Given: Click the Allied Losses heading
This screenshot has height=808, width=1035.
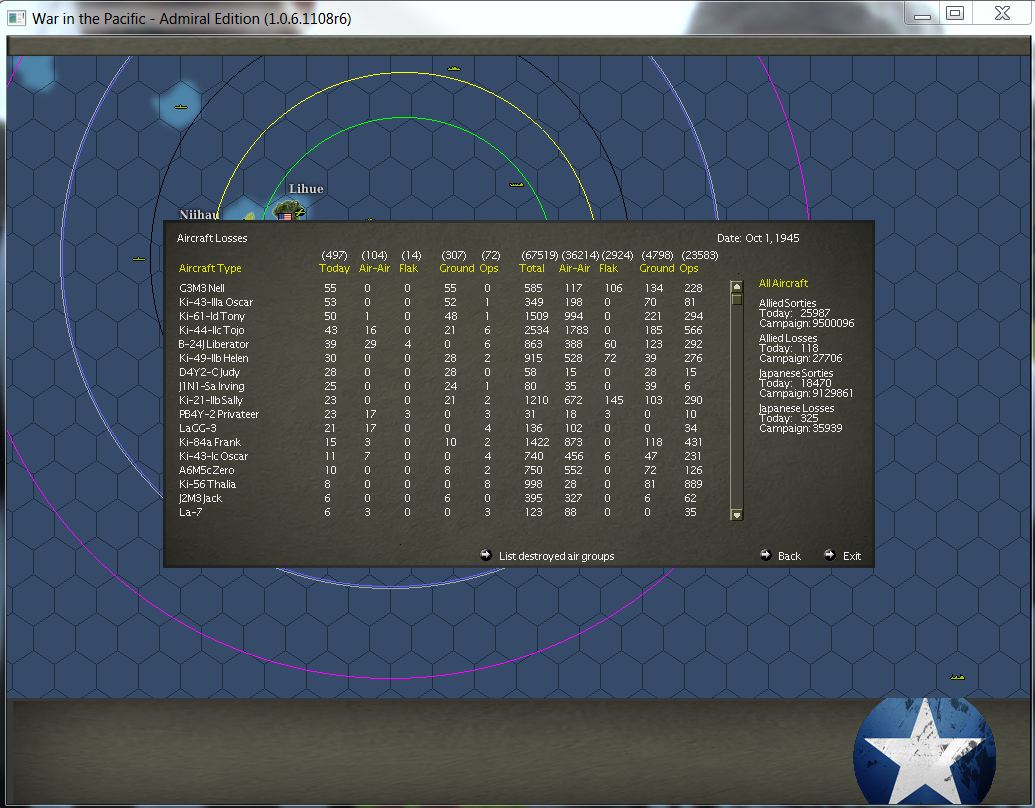Looking at the screenshot, I should [788, 338].
